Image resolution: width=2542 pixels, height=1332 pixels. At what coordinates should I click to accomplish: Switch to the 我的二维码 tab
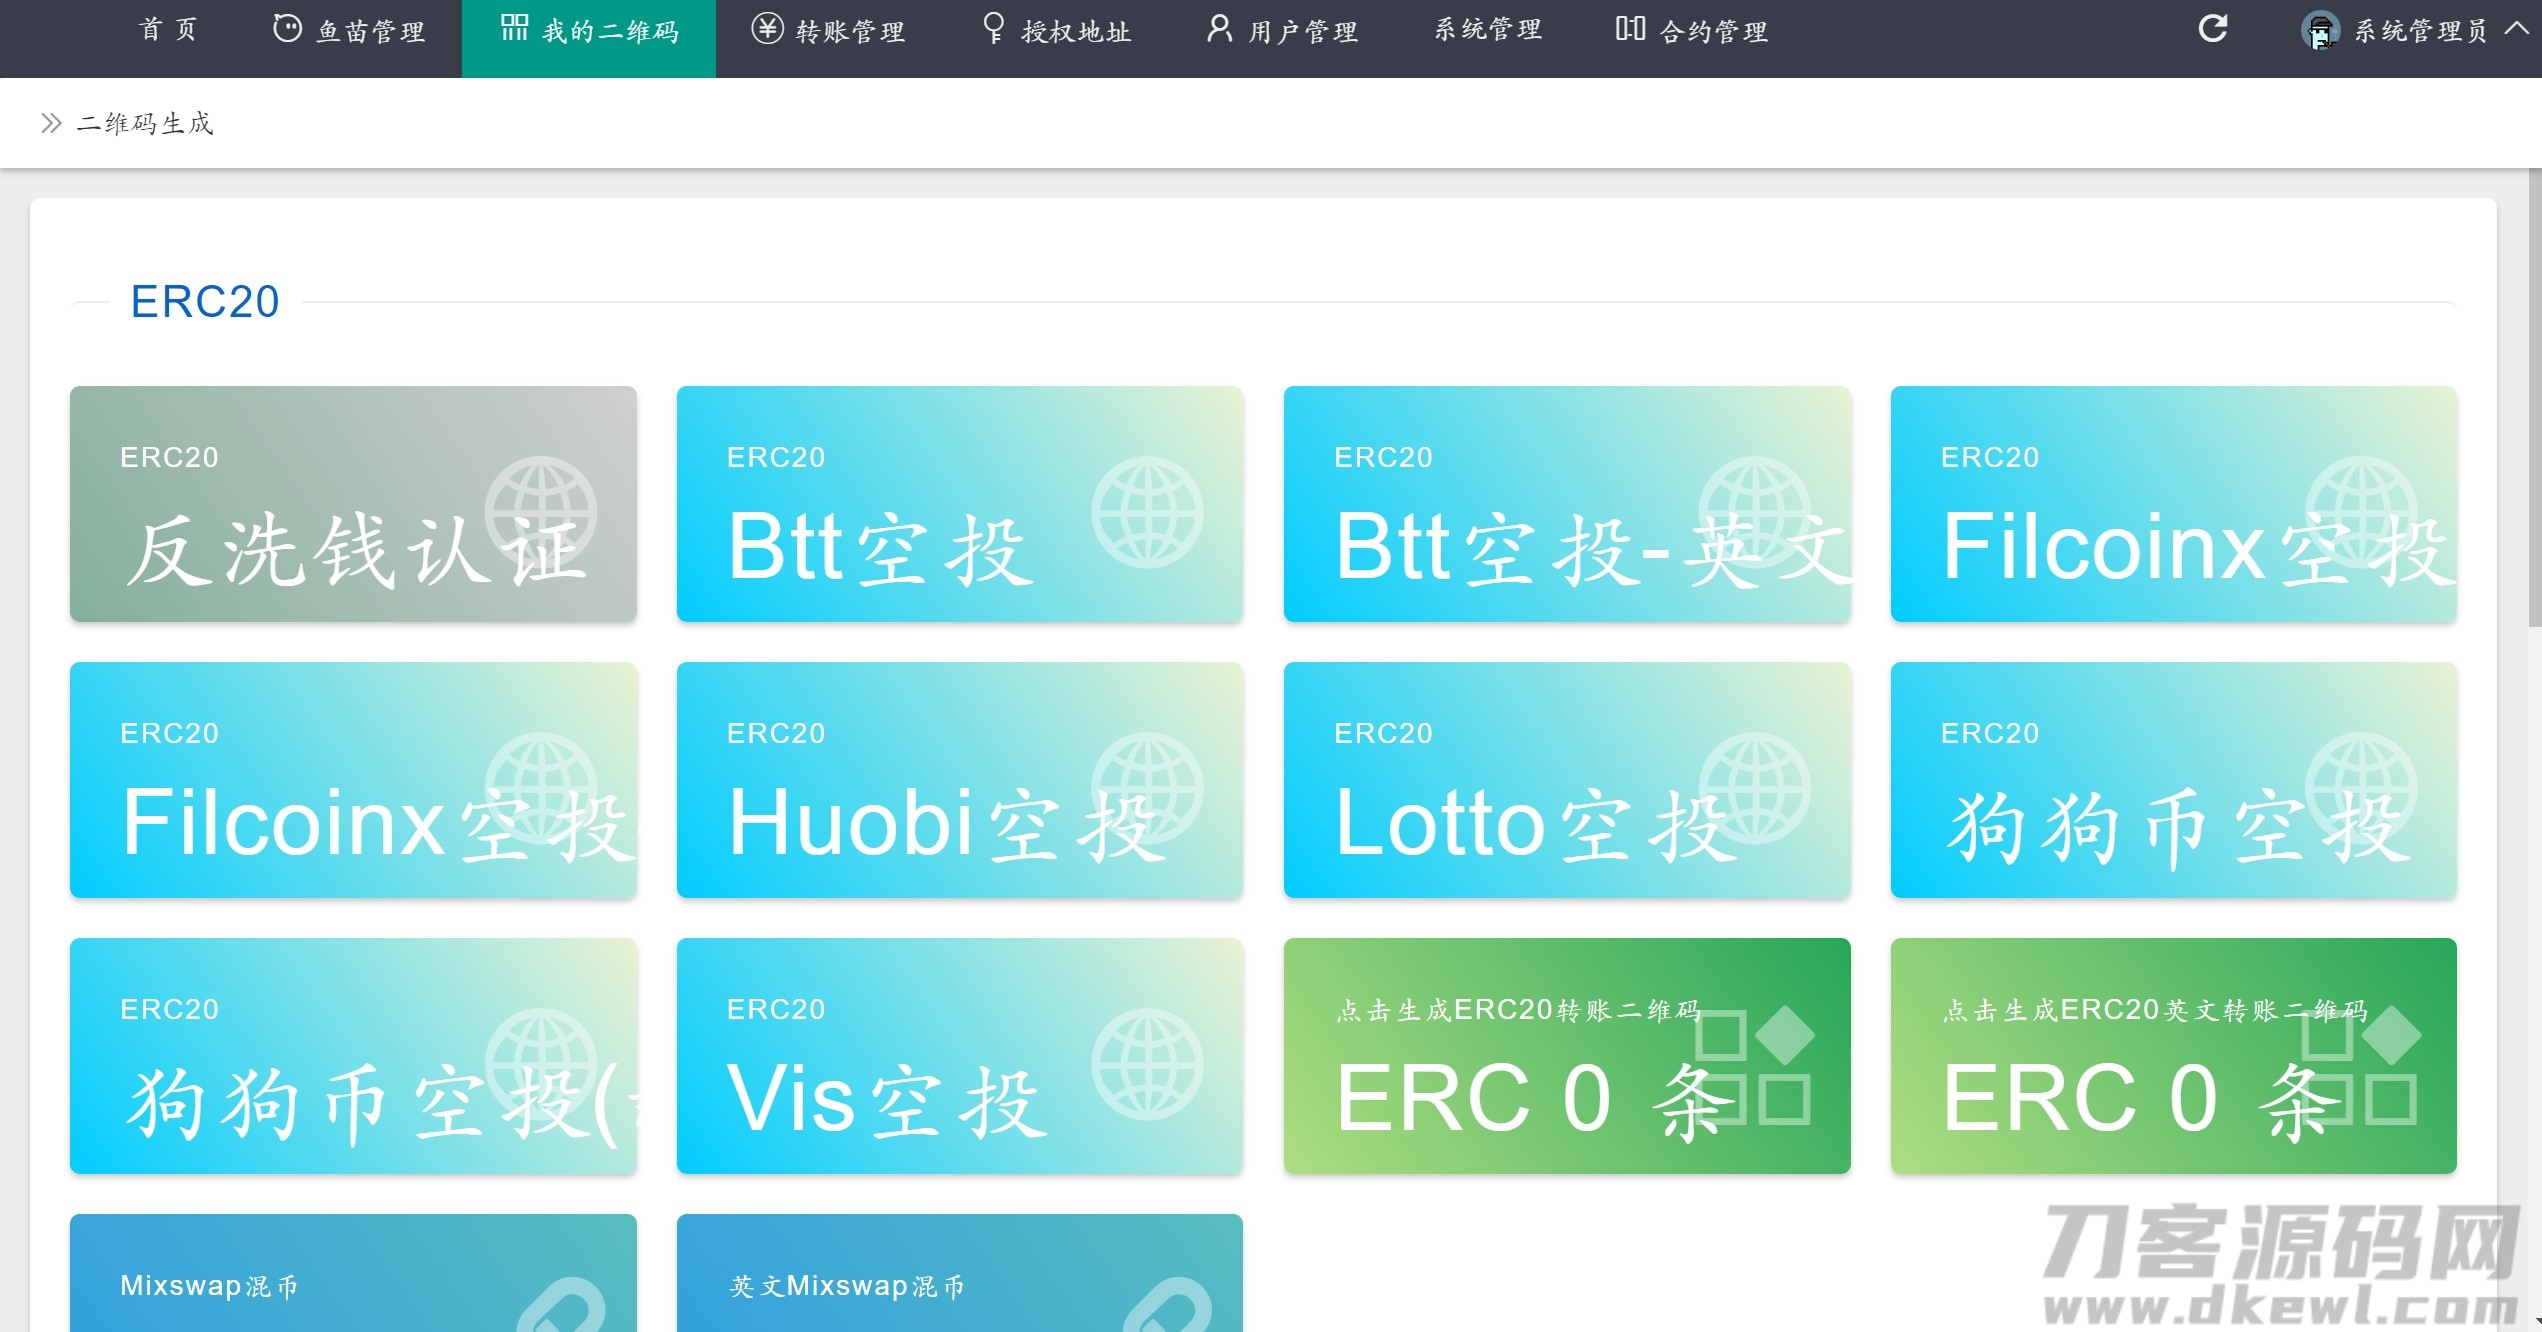tap(588, 30)
